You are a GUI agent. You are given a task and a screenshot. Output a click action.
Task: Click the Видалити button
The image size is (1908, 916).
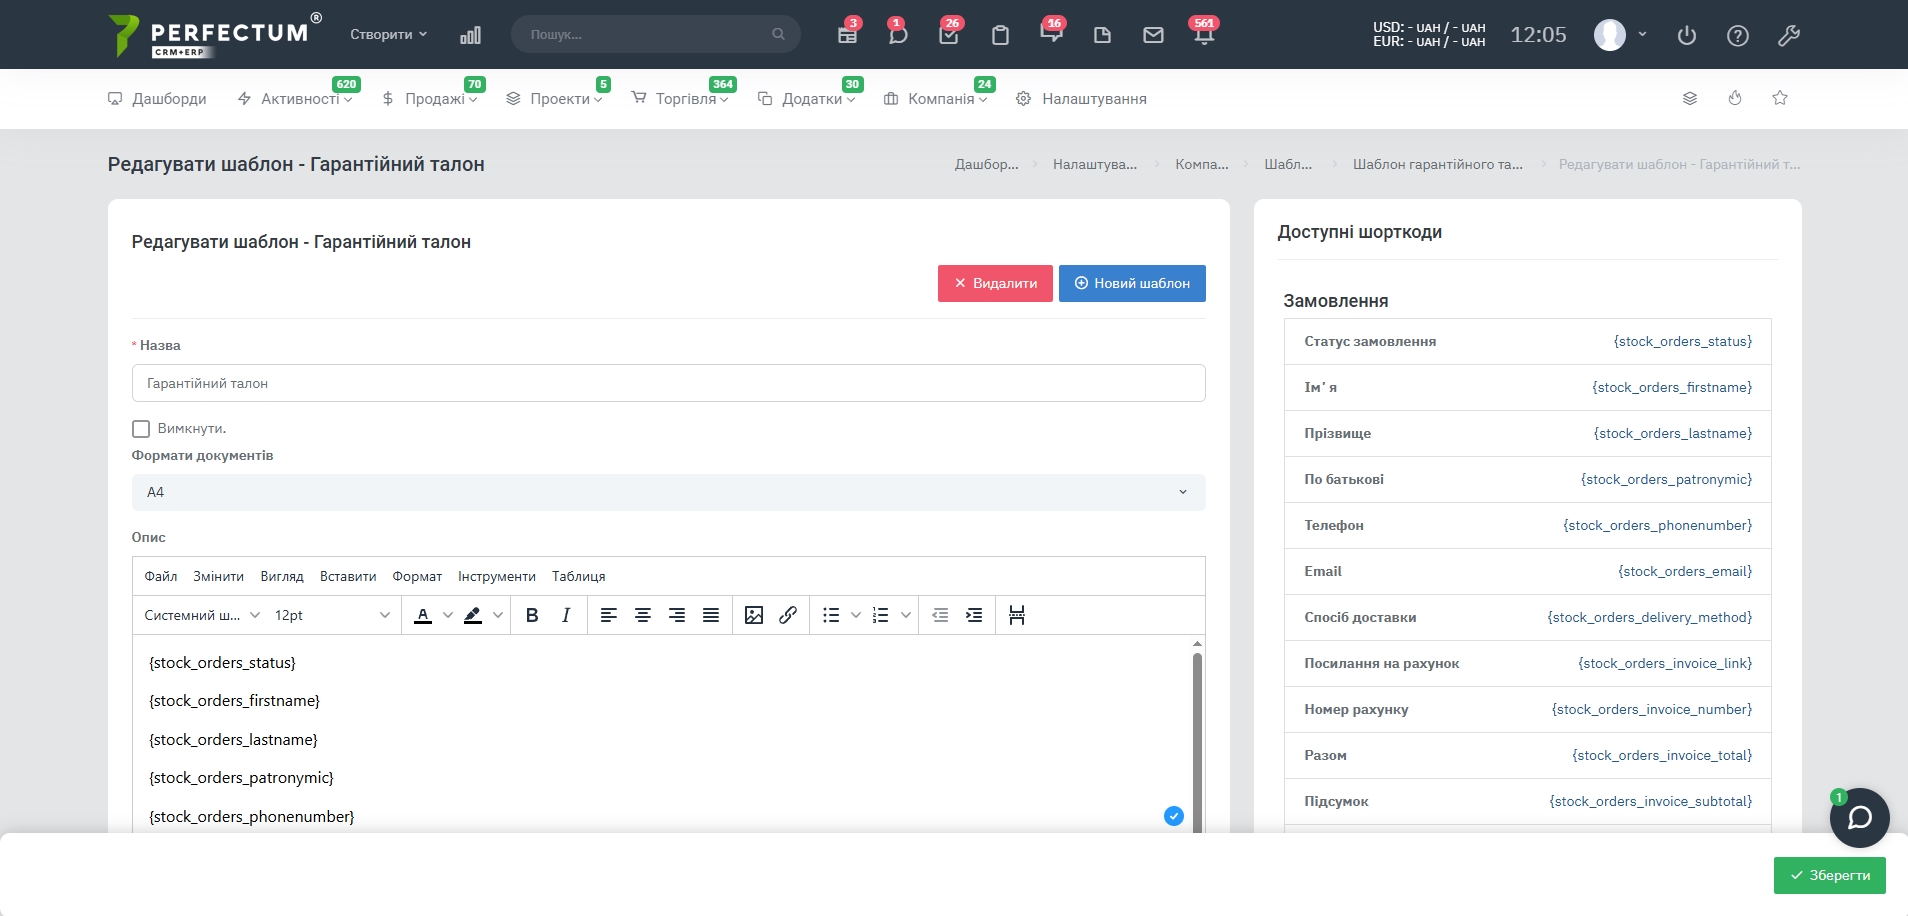tap(995, 283)
